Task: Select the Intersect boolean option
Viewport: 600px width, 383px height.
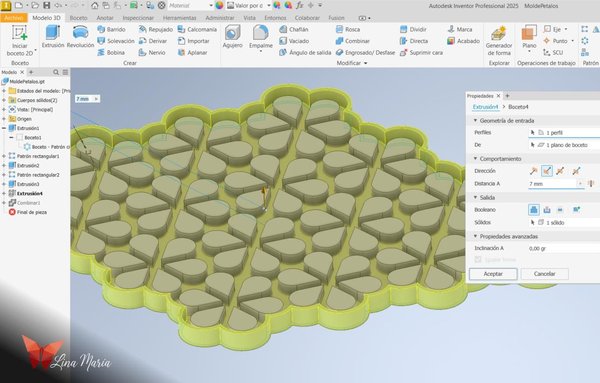Action: click(x=560, y=210)
